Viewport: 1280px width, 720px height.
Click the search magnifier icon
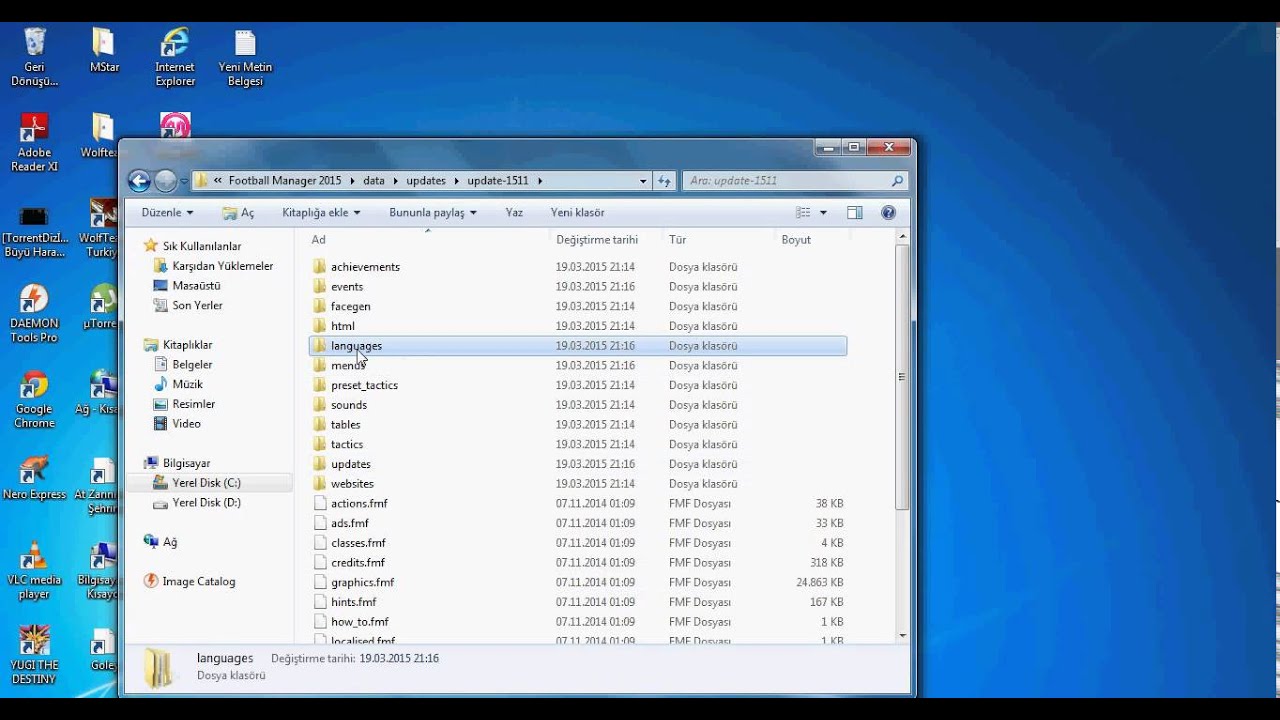tap(897, 181)
